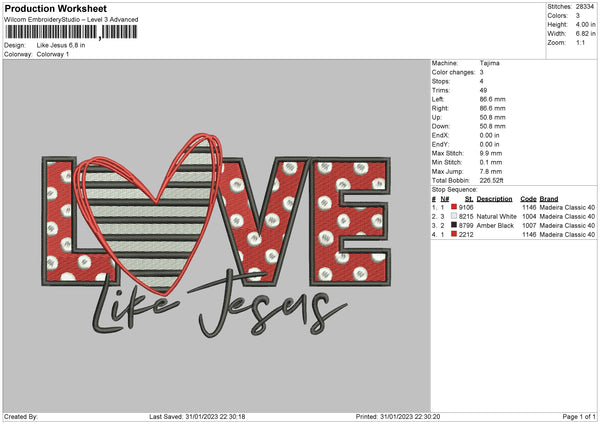Click the Code column header

click(x=528, y=198)
